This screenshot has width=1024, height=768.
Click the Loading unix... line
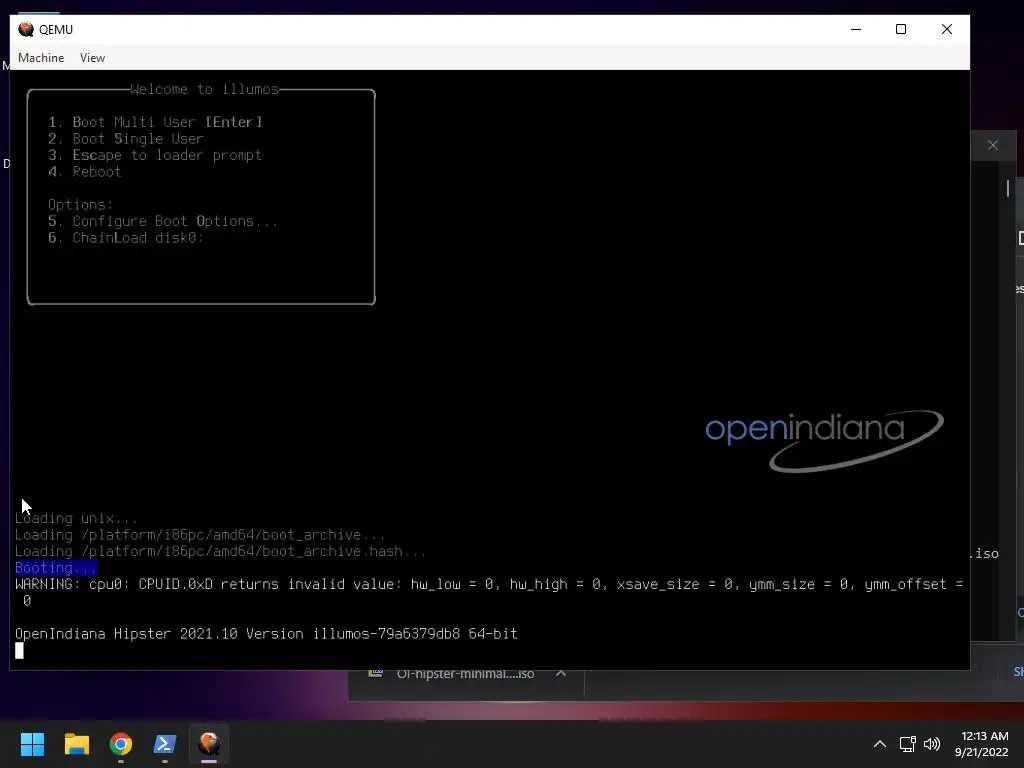click(76, 519)
